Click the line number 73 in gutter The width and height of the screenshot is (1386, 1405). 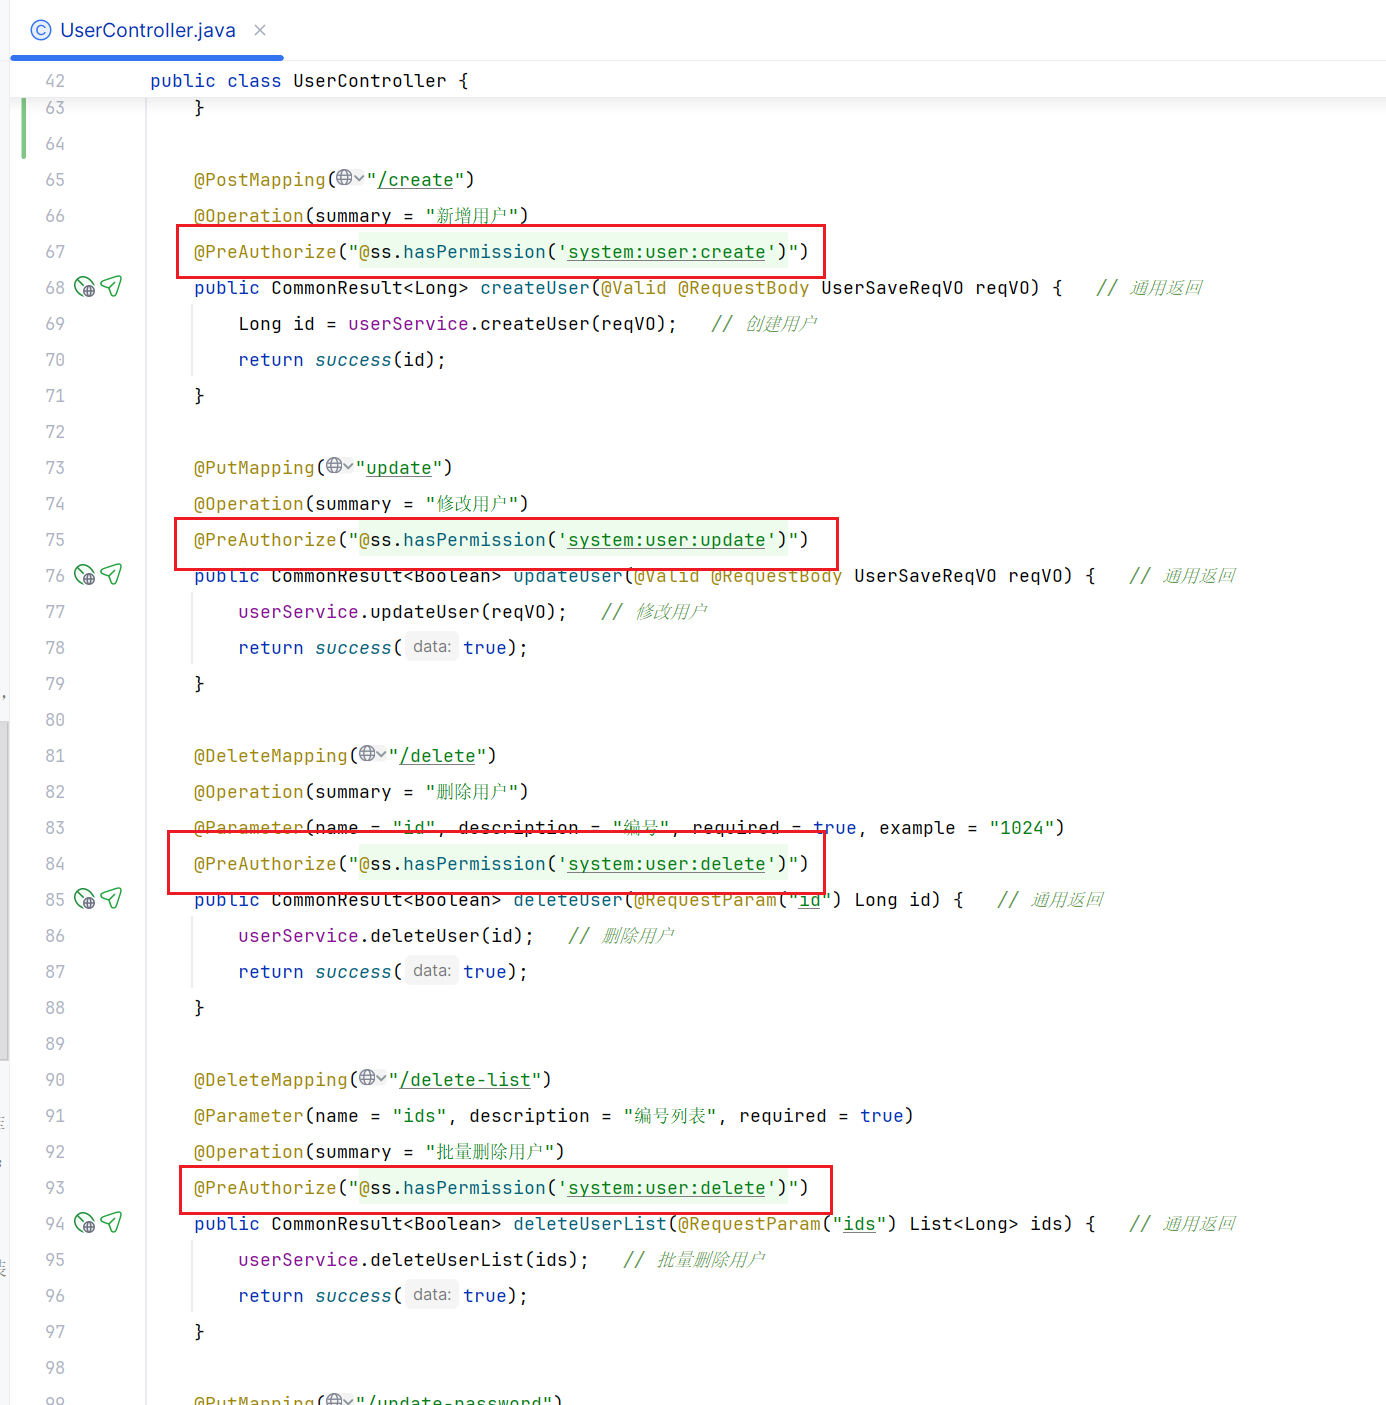point(55,468)
